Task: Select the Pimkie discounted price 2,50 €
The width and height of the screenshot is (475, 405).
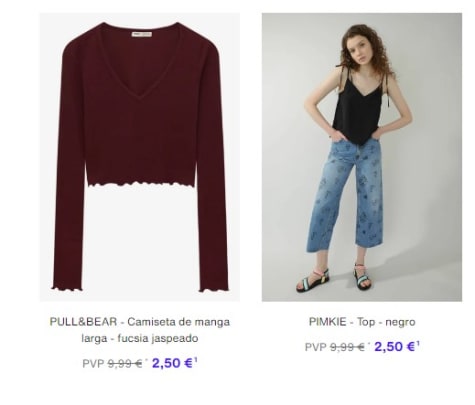Action: (394, 347)
